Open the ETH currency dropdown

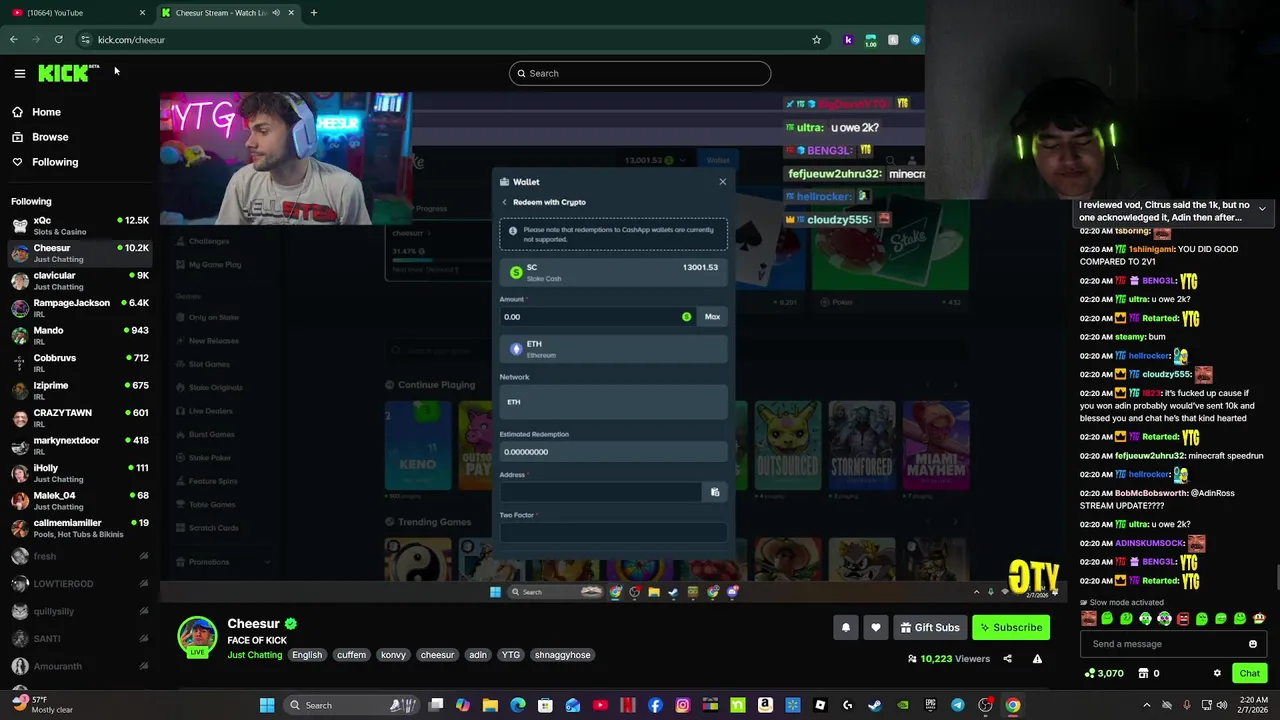coord(613,349)
